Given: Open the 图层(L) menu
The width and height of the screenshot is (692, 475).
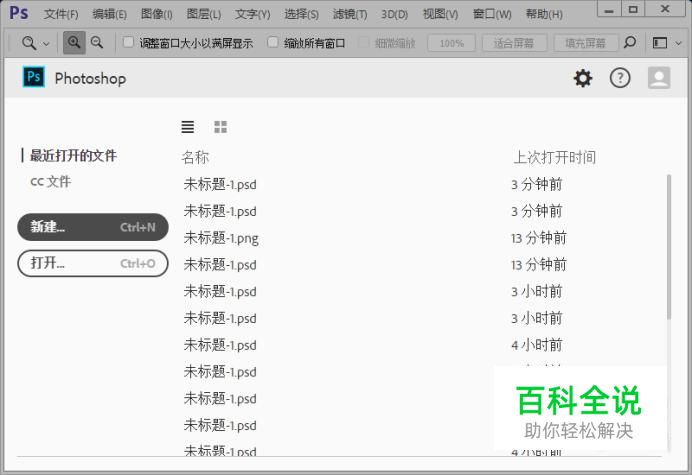Looking at the screenshot, I should point(203,15).
